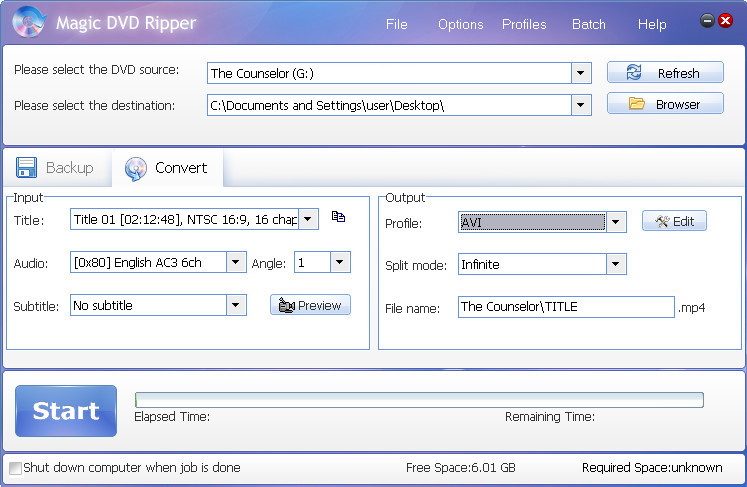Click the 'Remaining Time:' label
The image size is (747, 487).
550,416
